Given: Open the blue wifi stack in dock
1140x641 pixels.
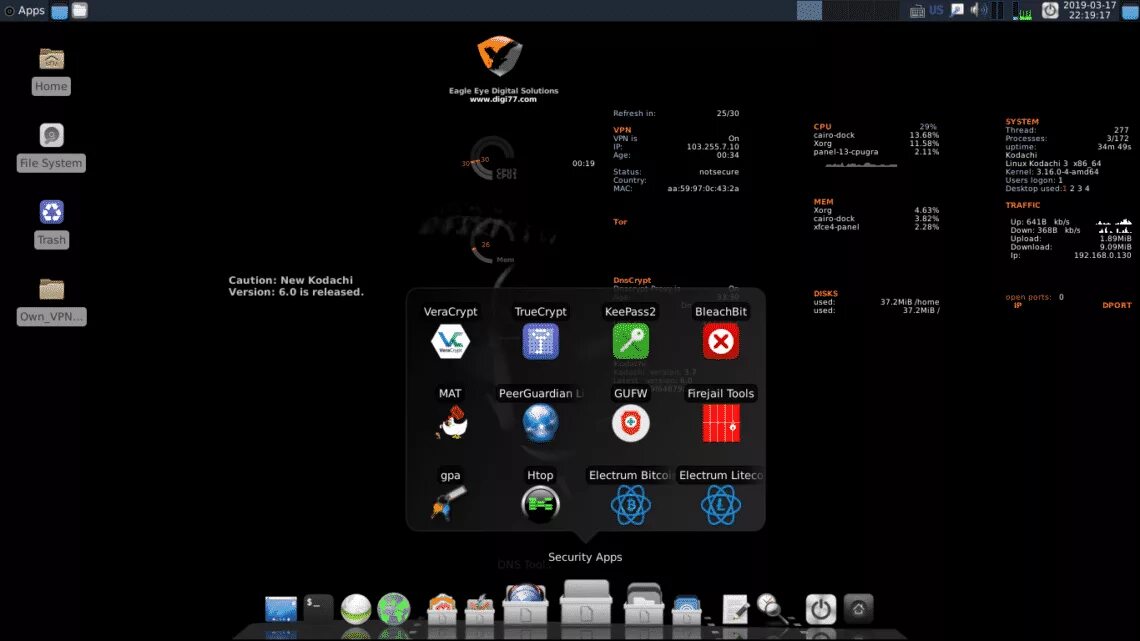Looking at the screenshot, I should (686, 609).
